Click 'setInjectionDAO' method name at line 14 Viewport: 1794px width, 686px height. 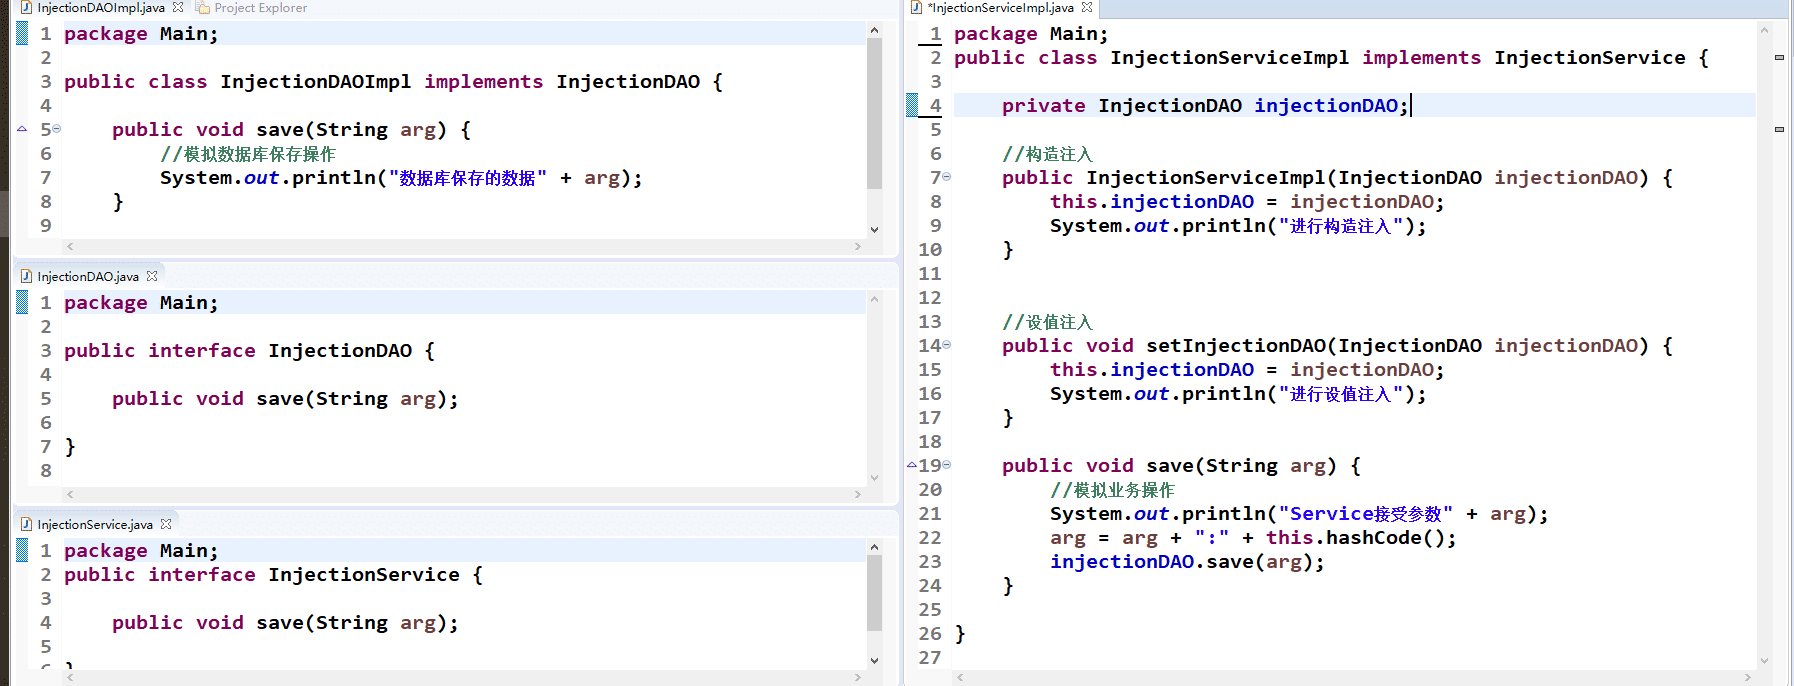click(1236, 345)
